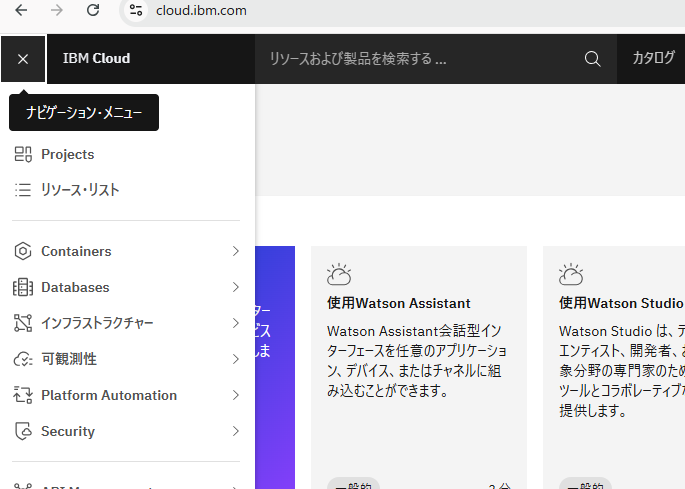This screenshot has height=489, width=685.
Task: Expand the Databases submenu chevron
Action: coord(235,288)
